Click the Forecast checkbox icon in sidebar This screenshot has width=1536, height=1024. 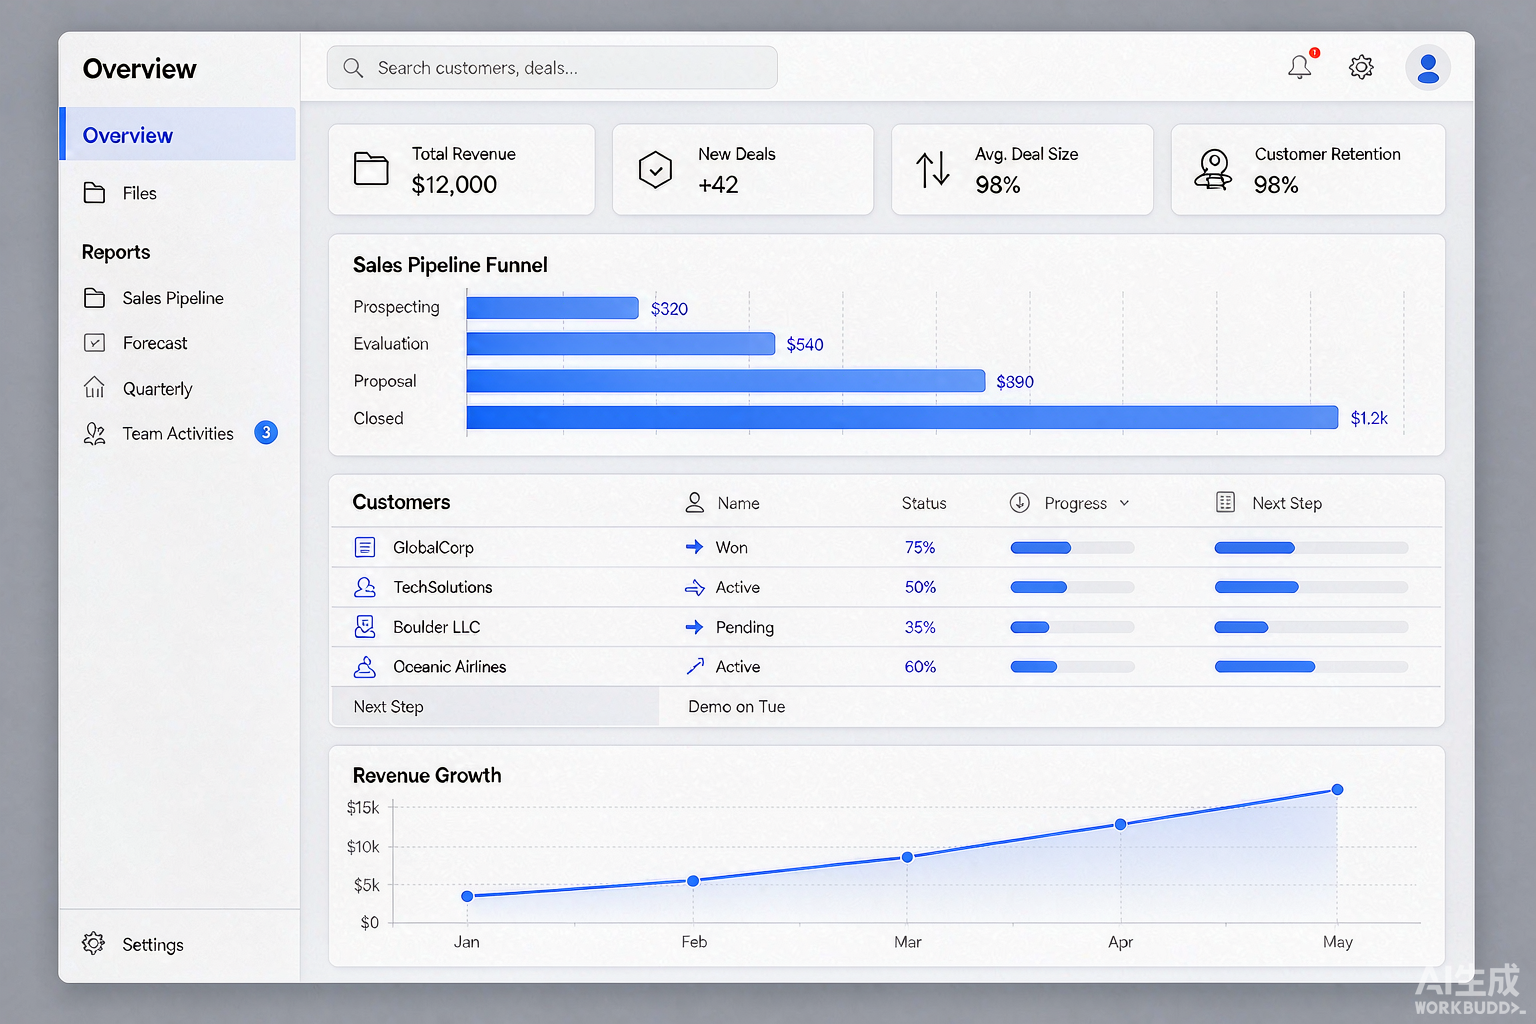pos(95,343)
